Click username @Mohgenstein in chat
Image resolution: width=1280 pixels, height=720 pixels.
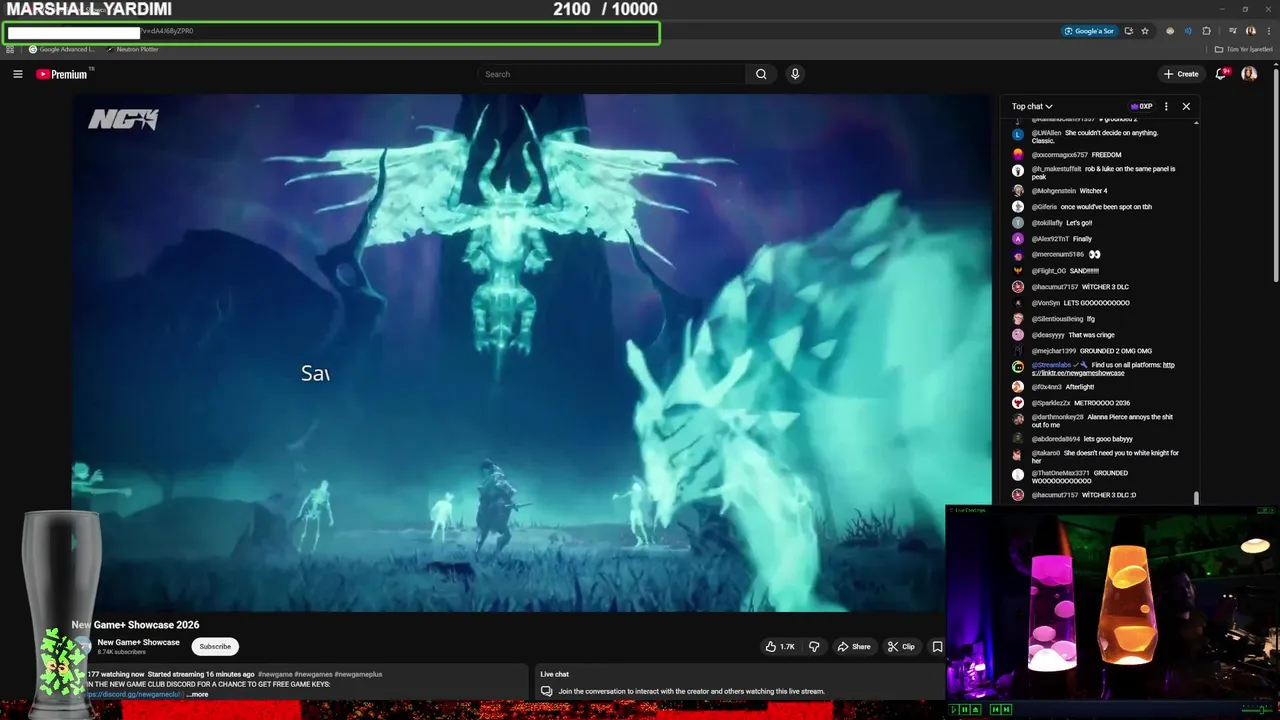click(1054, 191)
